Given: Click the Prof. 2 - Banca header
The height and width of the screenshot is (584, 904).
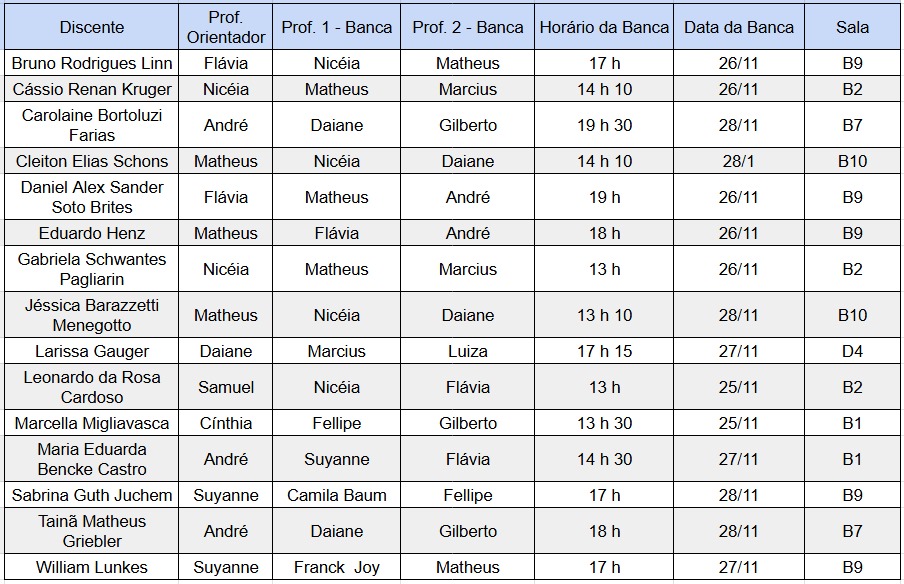Looking at the screenshot, I should point(468,27).
